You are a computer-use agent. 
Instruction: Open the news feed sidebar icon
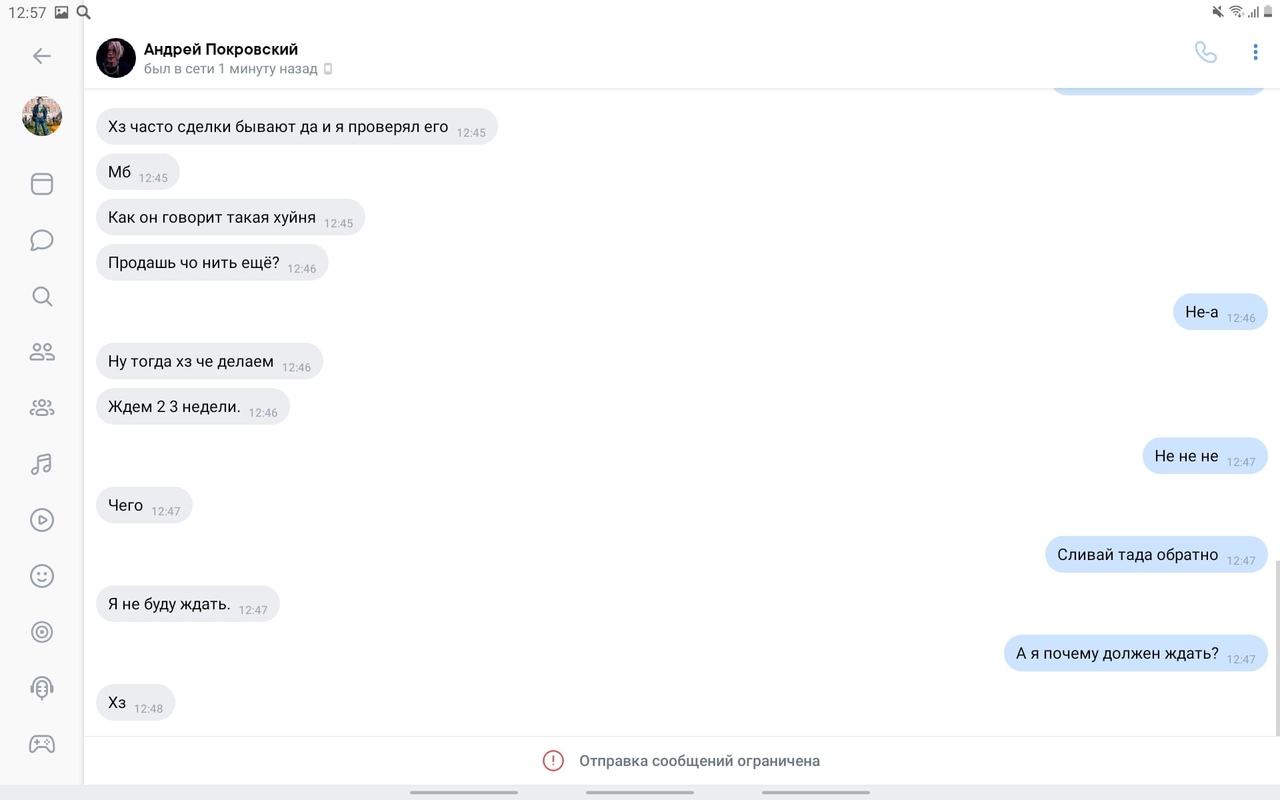coord(42,184)
